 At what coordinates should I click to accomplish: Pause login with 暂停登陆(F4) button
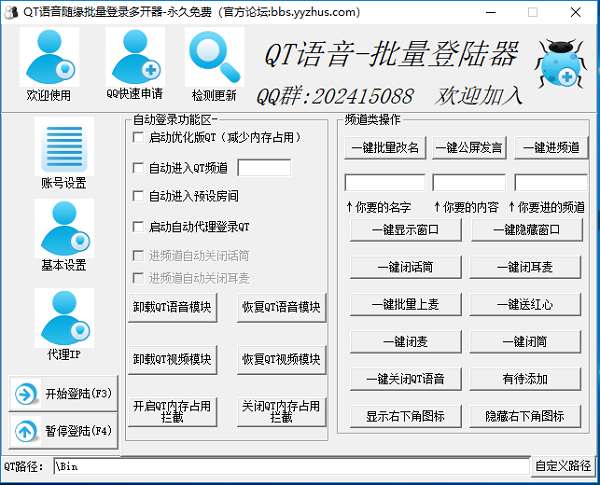tap(63, 431)
